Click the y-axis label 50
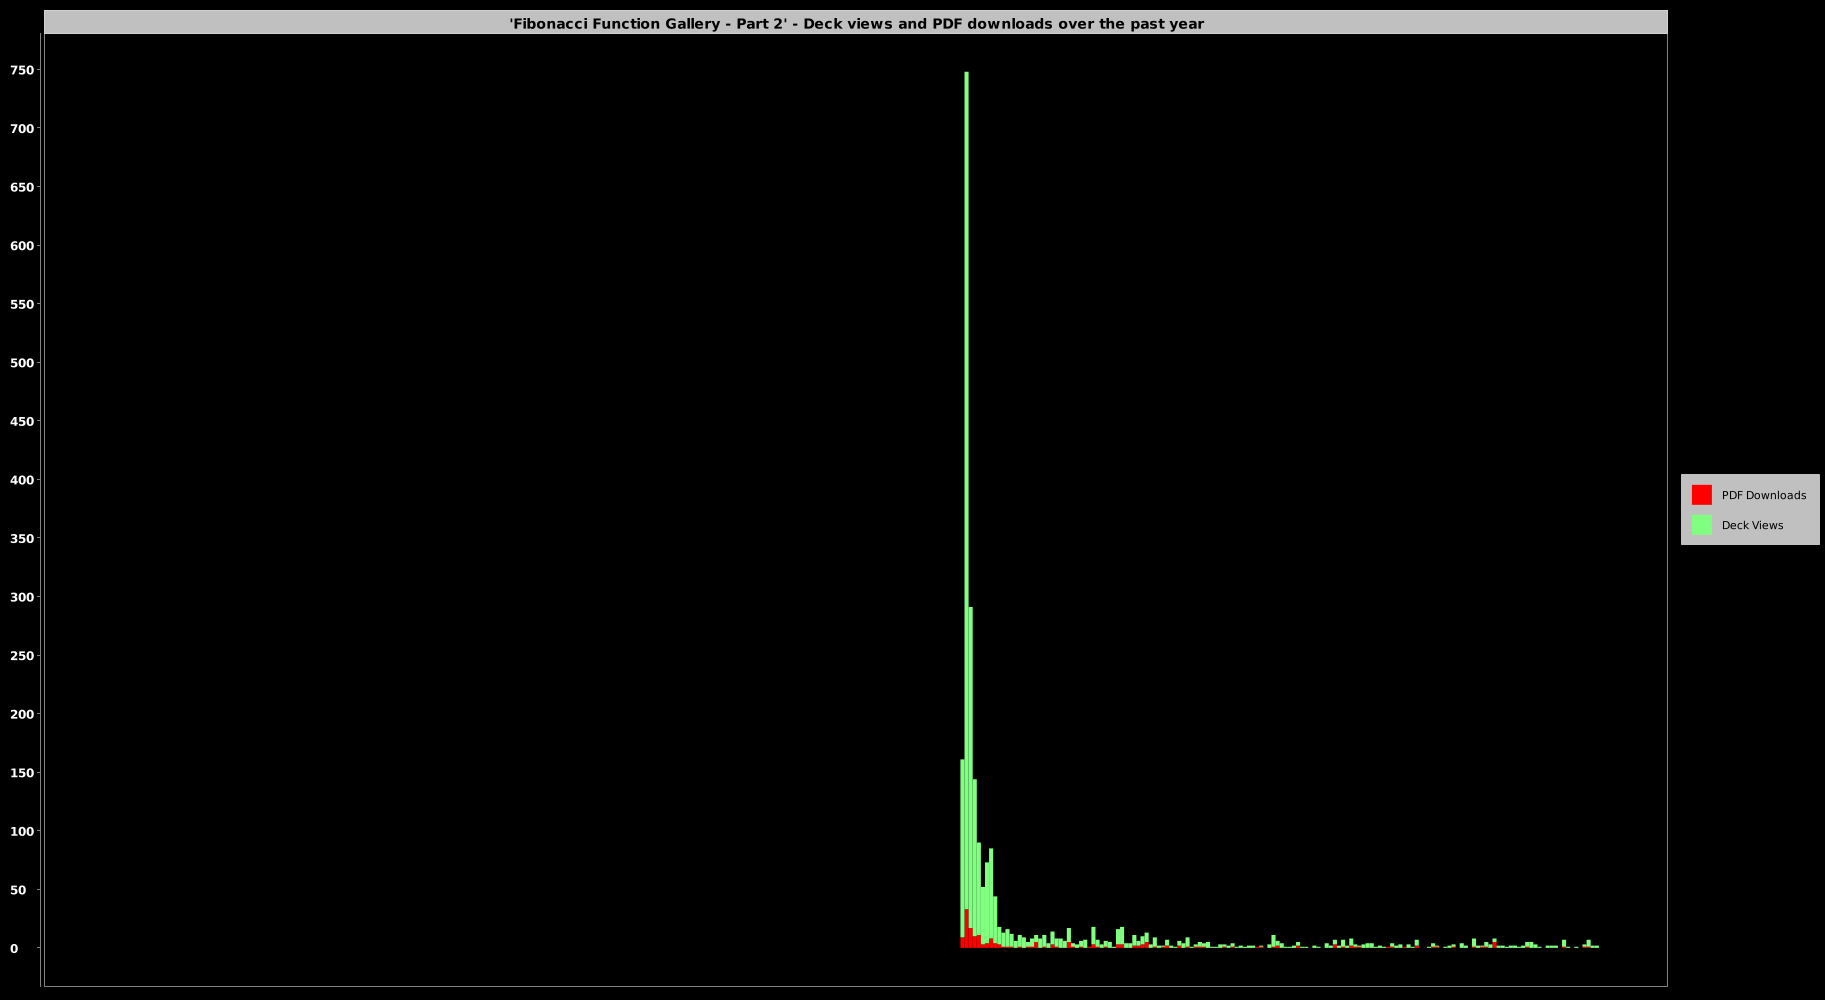 point(18,889)
